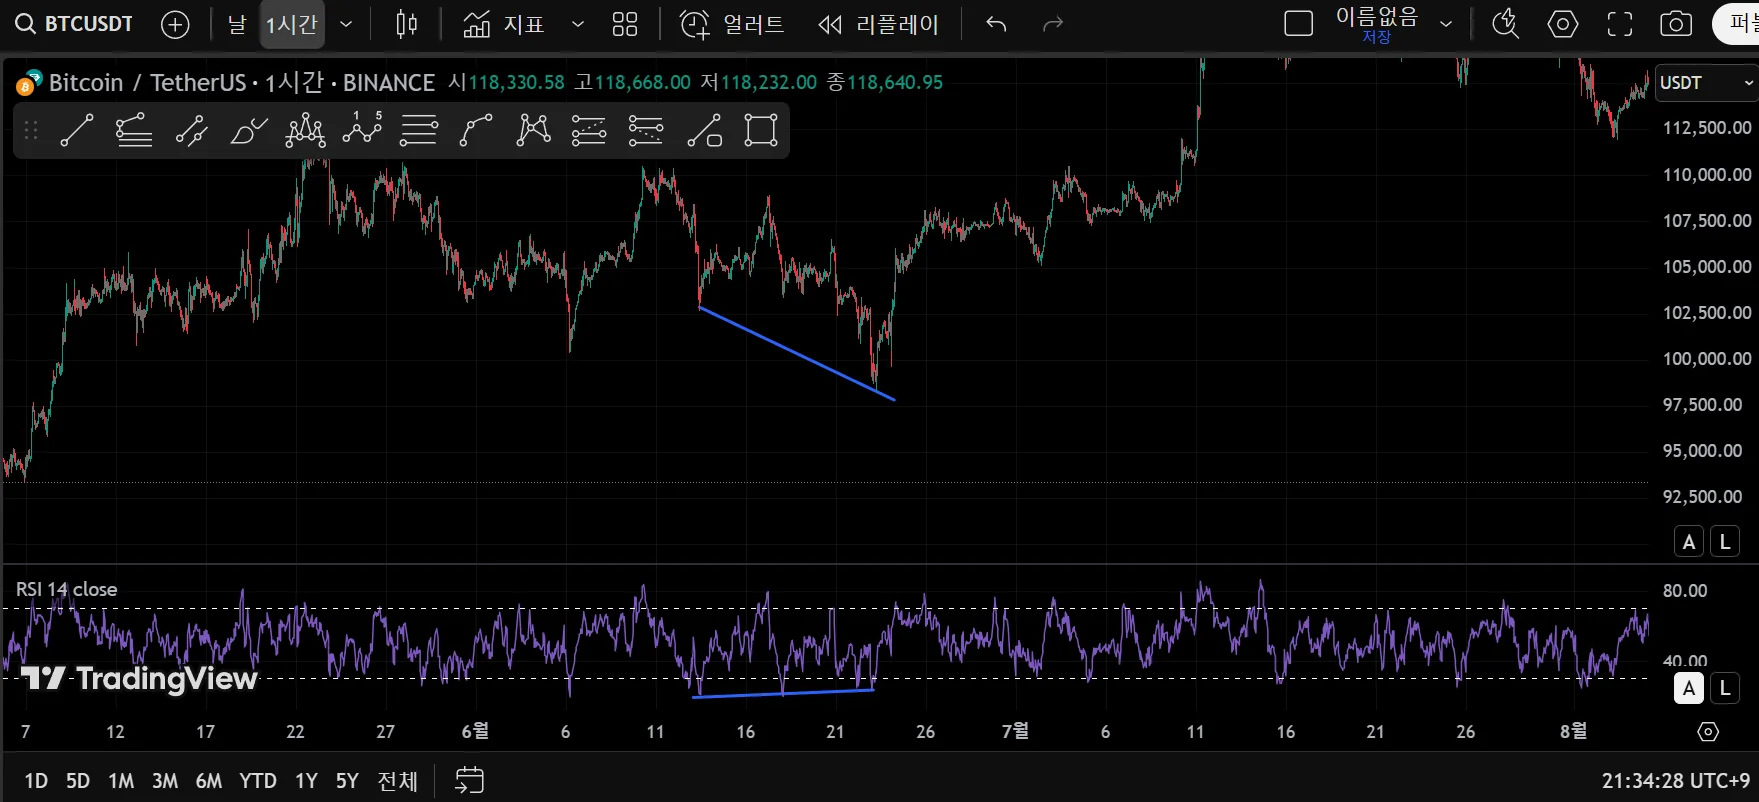This screenshot has height=802, width=1759.
Task: Open the candlestick chart type menu
Action: click(406, 24)
